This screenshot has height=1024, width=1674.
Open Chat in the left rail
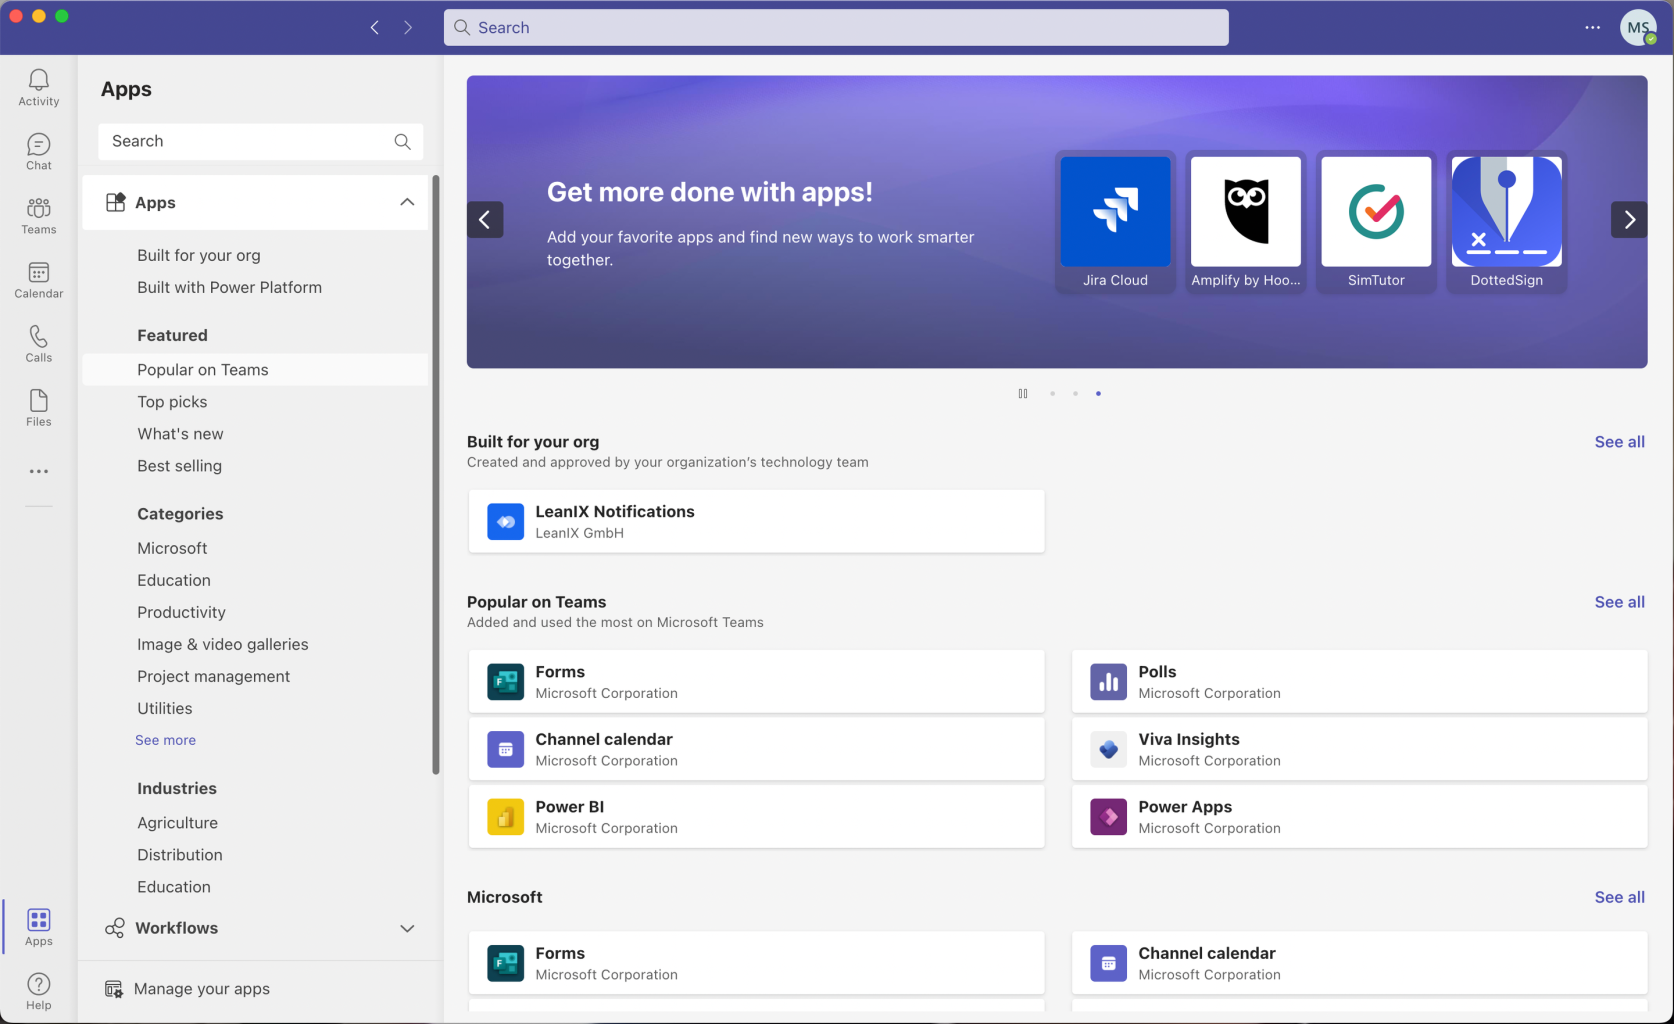point(39,151)
